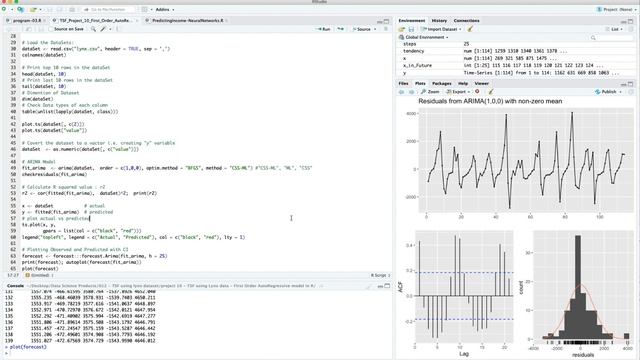Click the (Untitled) section navigator in status bar
The height and width of the screenshot is (360, 640).
click(x=39, y=276)
